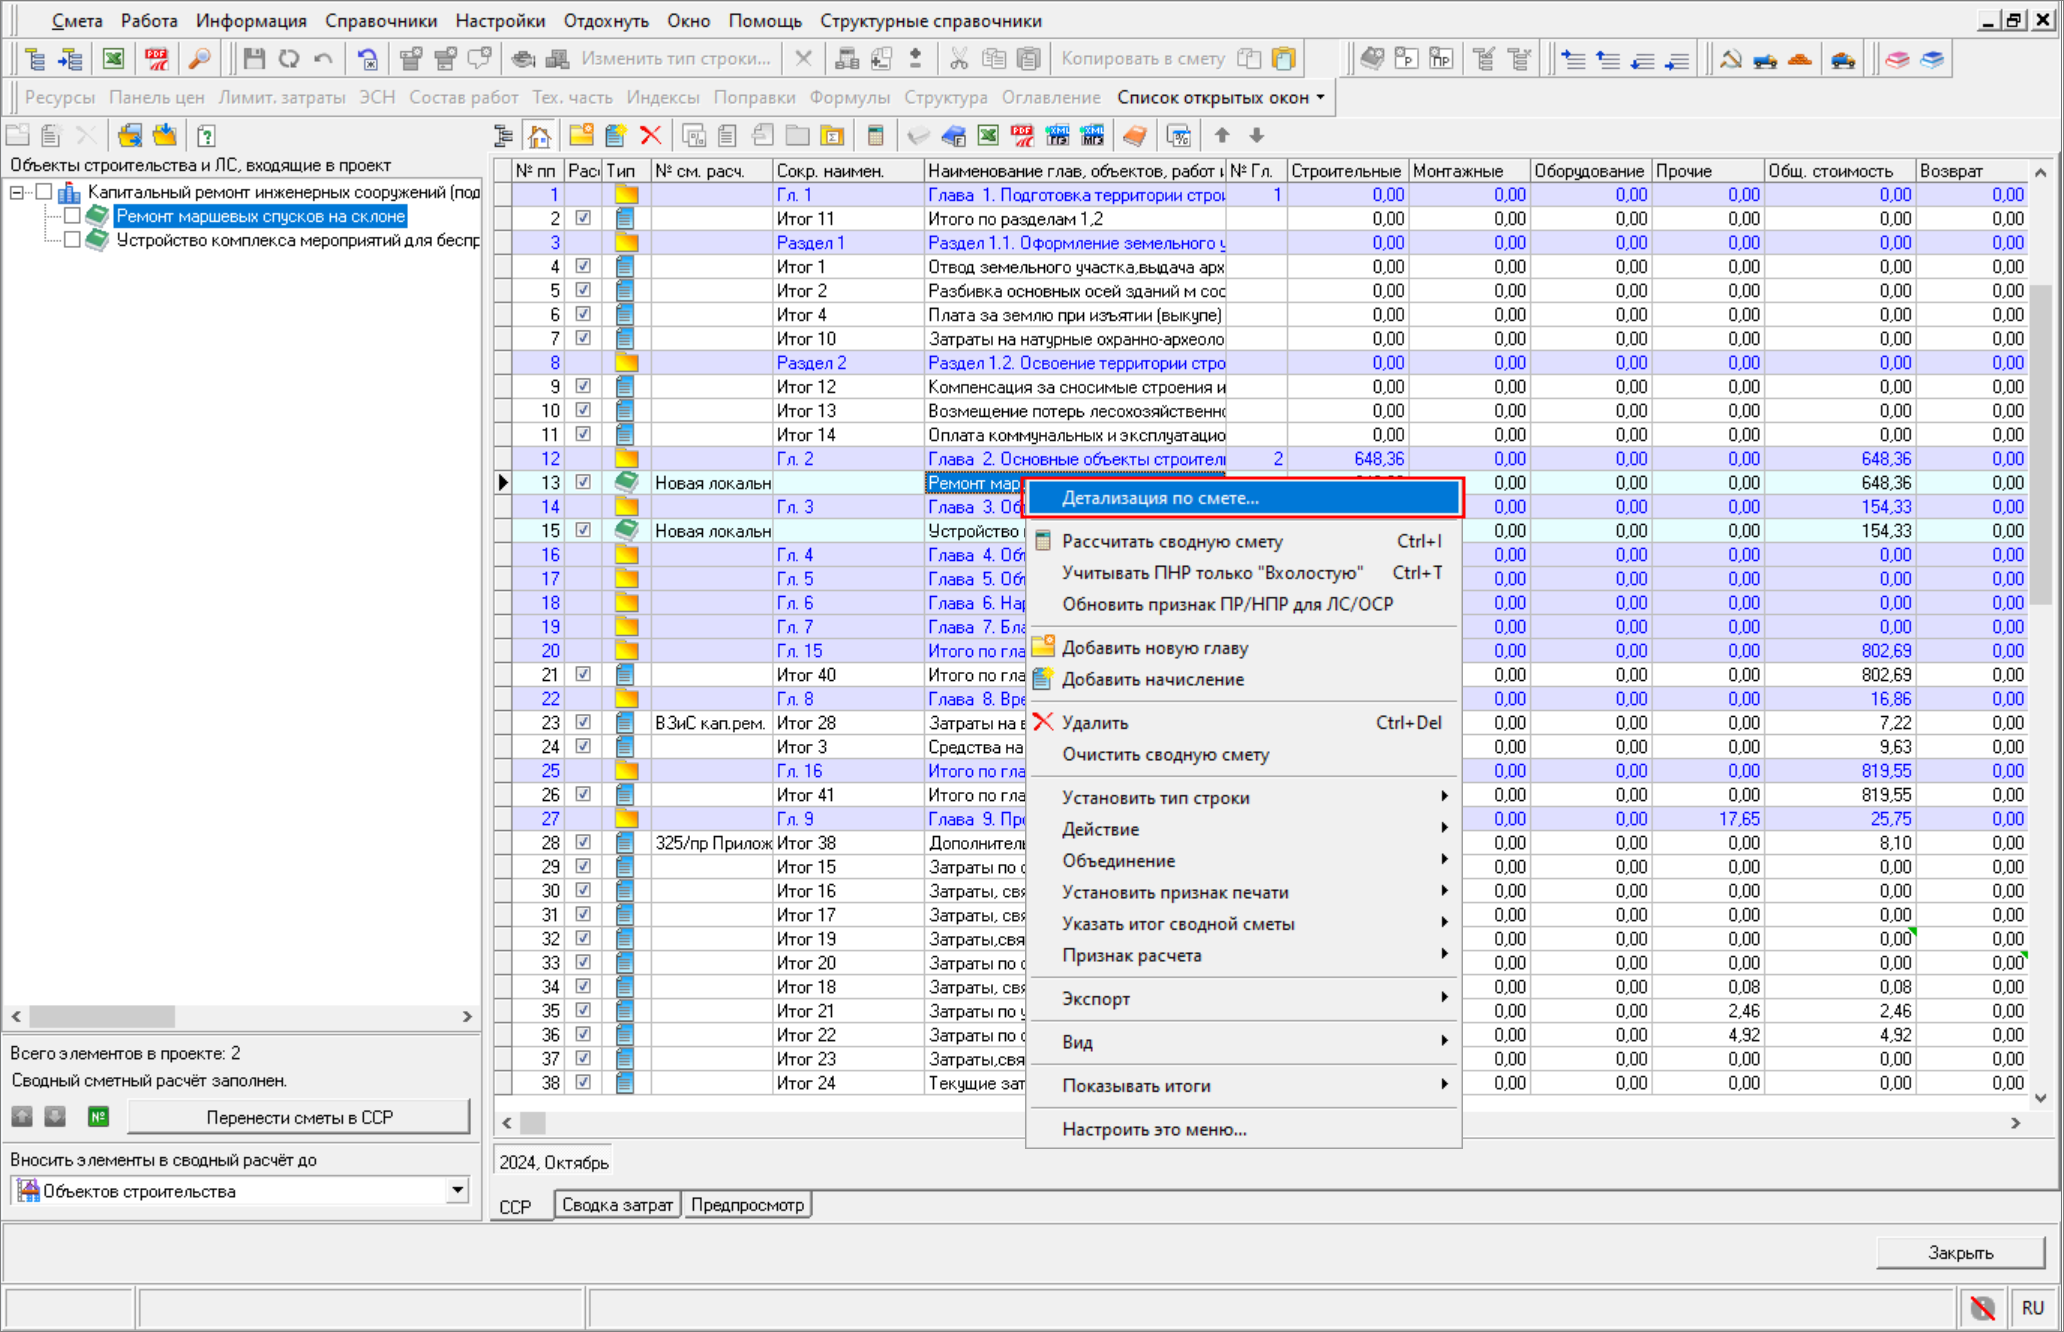Collapse the Капитальный ремонт tree node
Image resolution: width=2064 pixels, height=1332 pixels.
[x=17, y=192]
